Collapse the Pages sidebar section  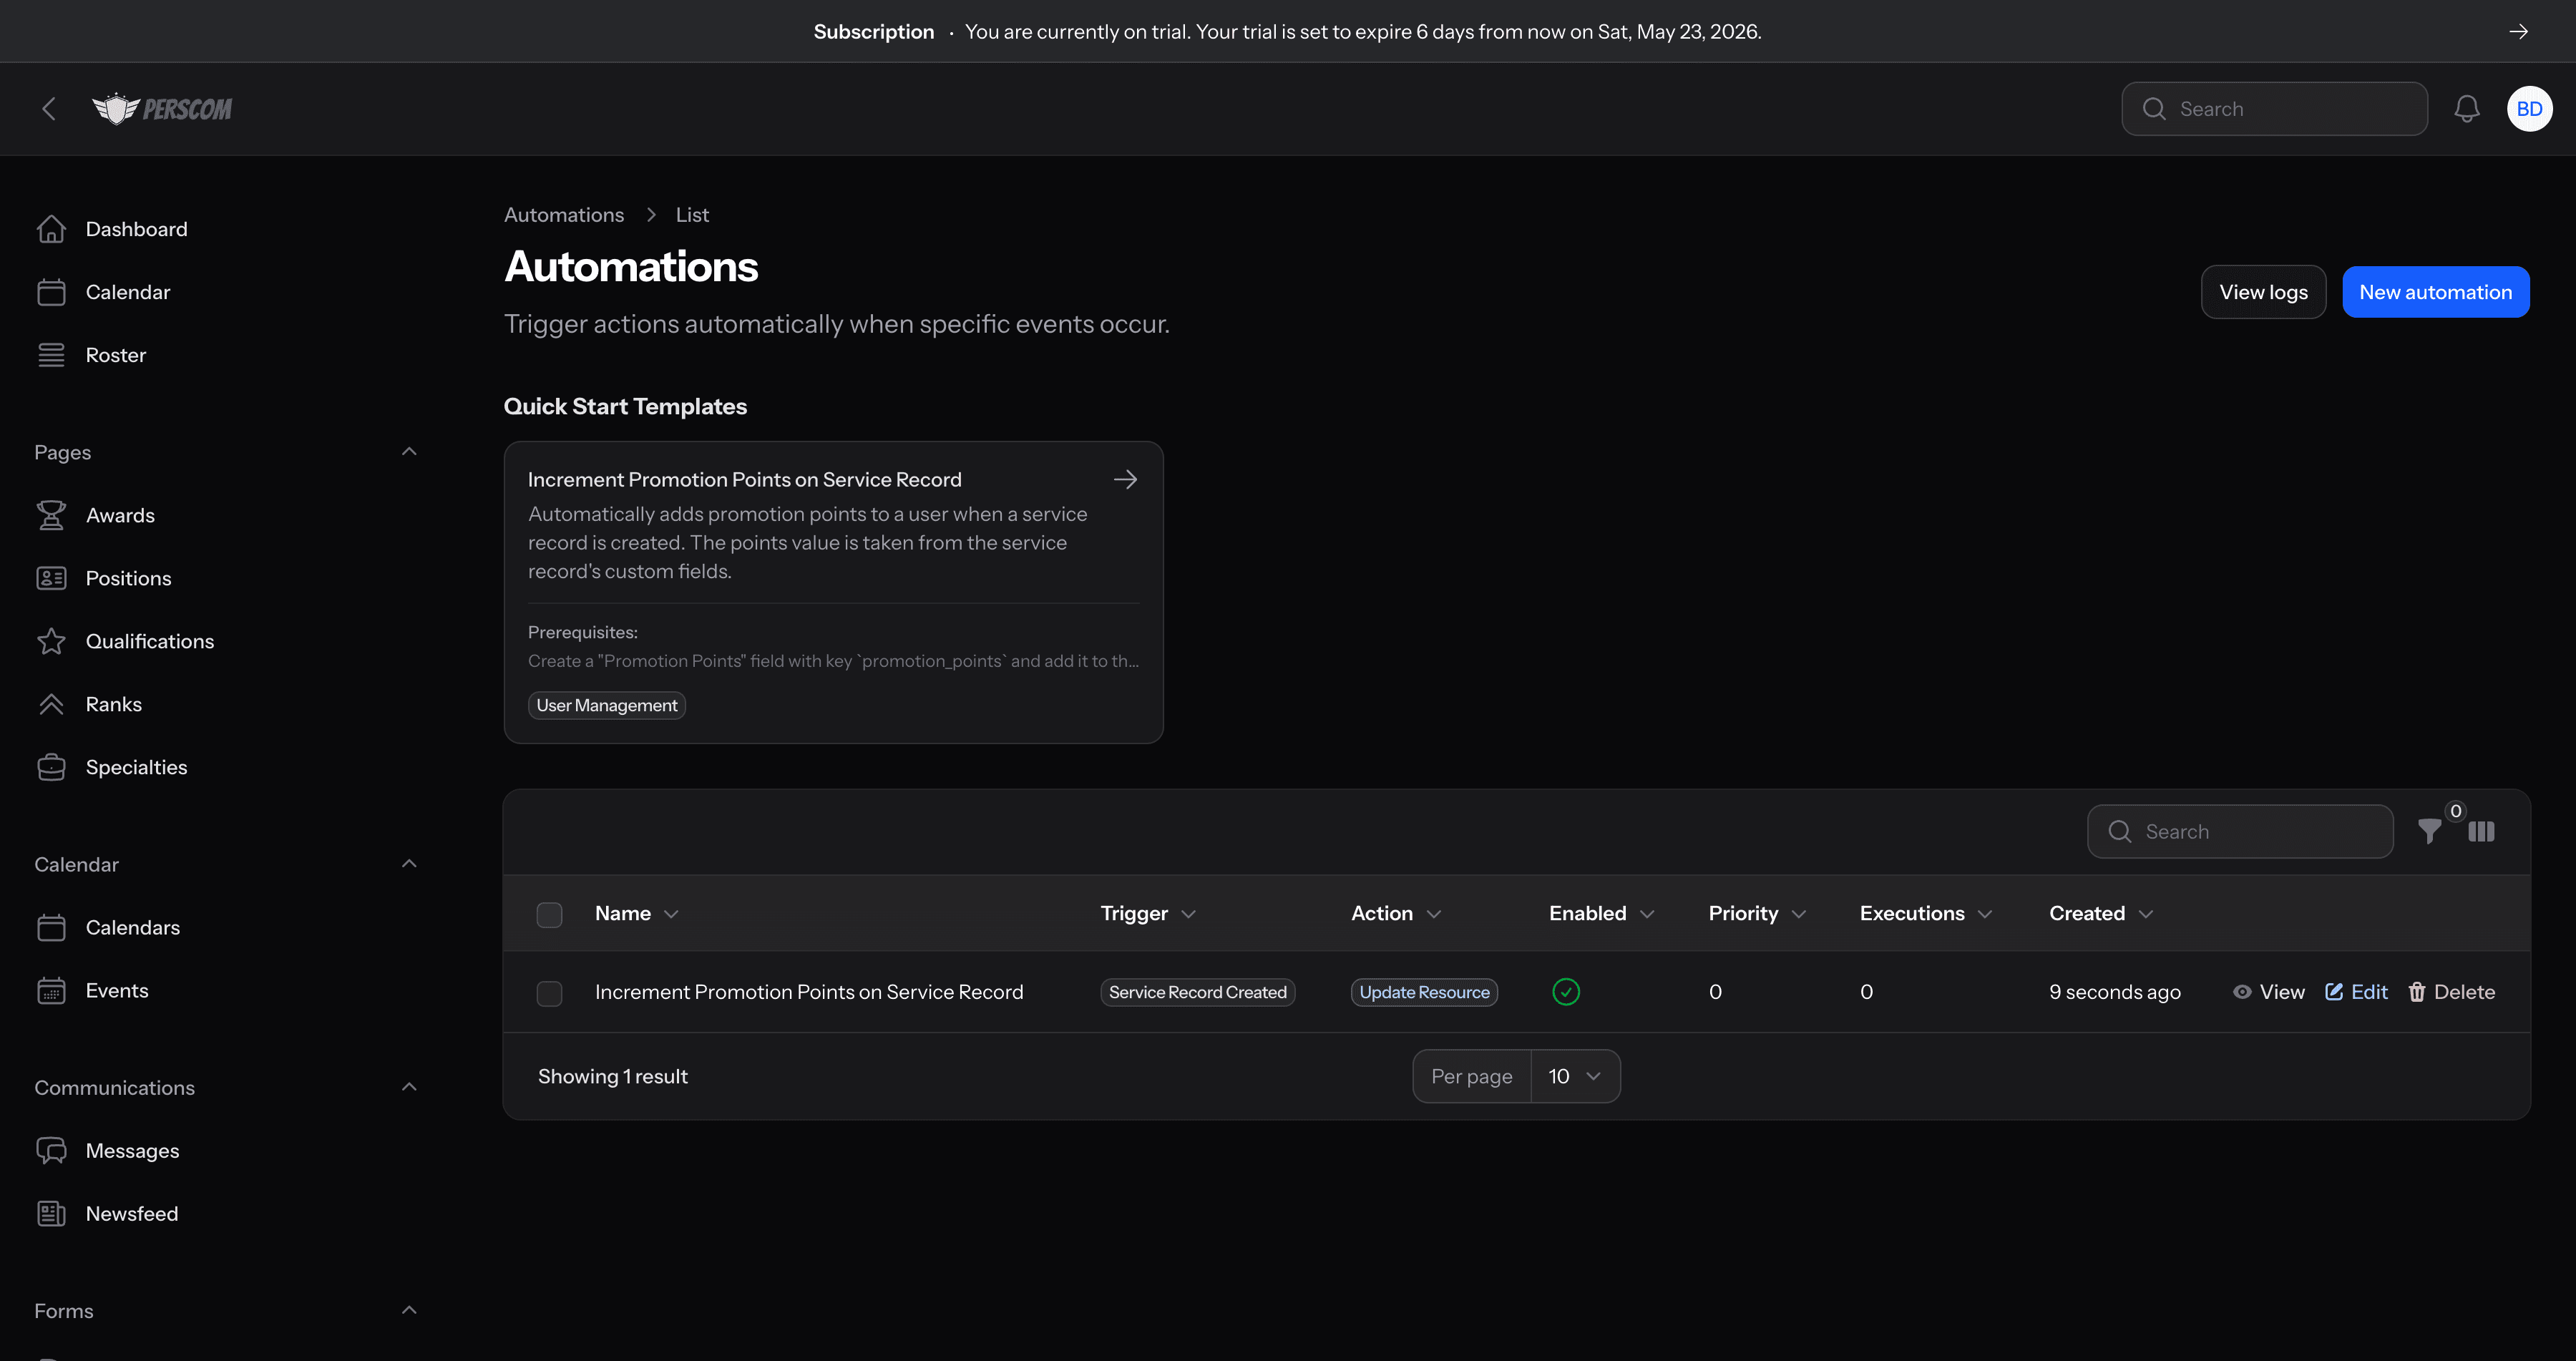pos(409,452)
